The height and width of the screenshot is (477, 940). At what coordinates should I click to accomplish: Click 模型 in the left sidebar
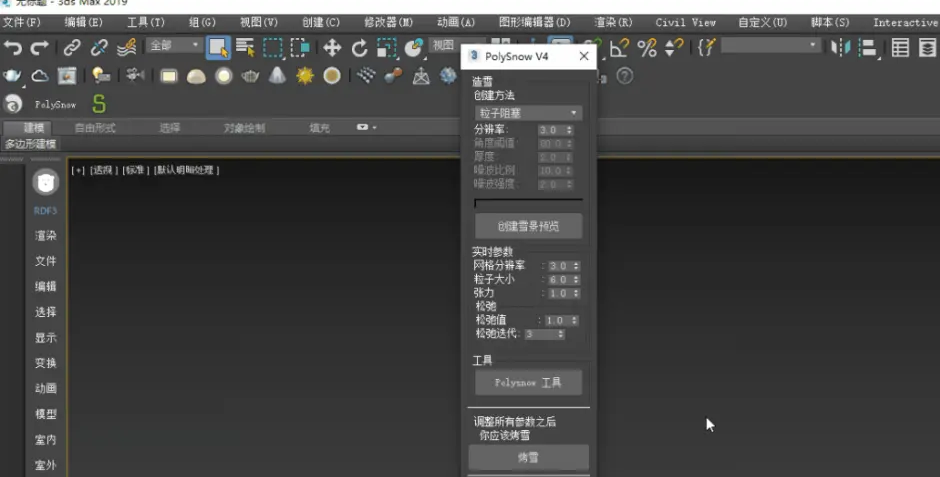(x=46, y=413)
